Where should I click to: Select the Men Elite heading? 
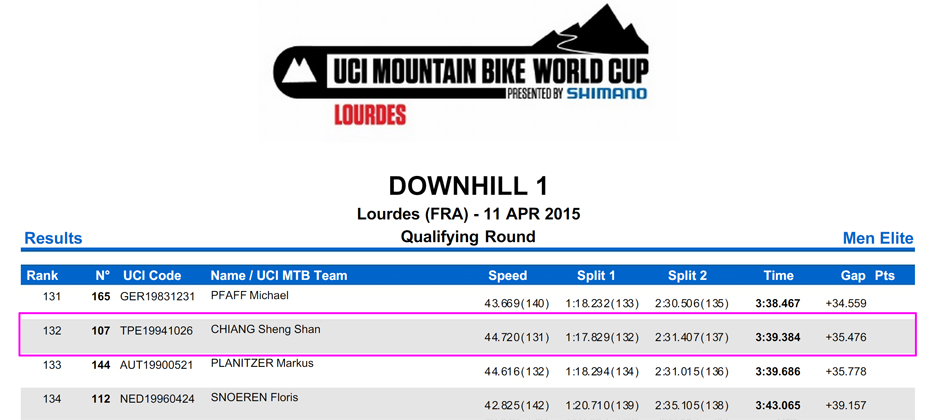coord(878,238)
